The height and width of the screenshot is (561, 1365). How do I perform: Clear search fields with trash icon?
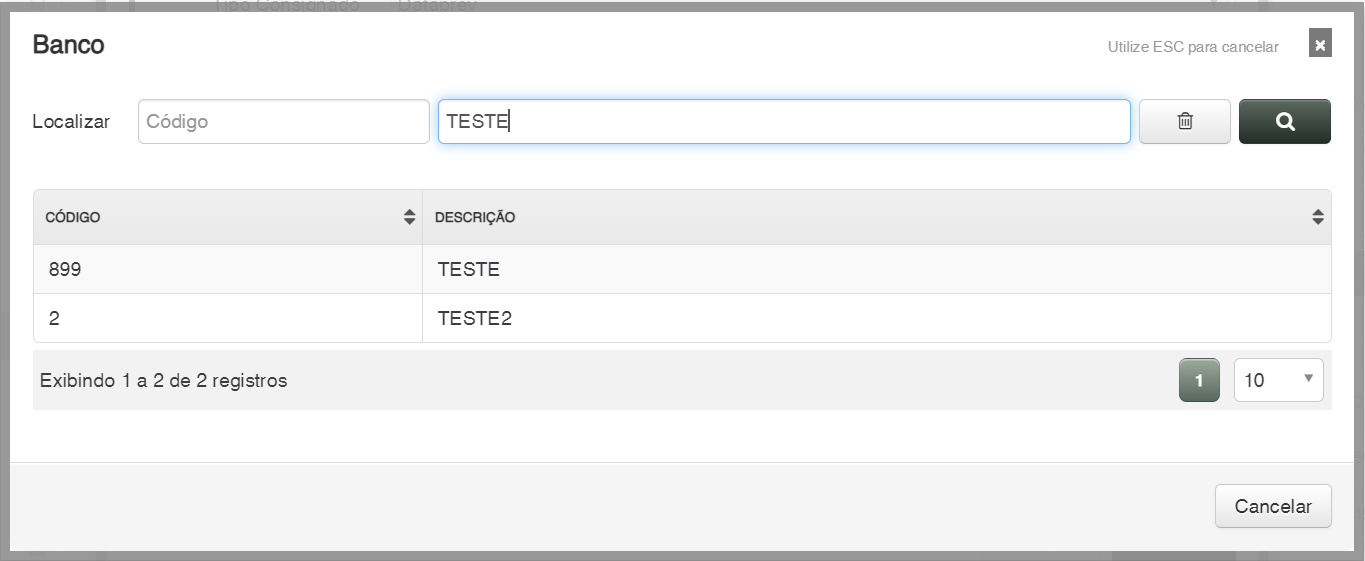click(1184, 121)
